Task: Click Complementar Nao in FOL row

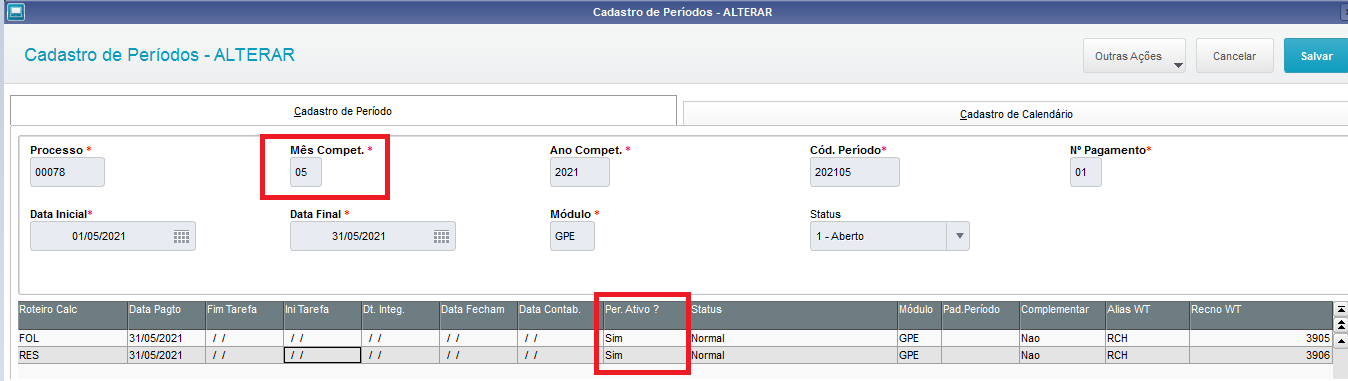Action: [1062, 339]
